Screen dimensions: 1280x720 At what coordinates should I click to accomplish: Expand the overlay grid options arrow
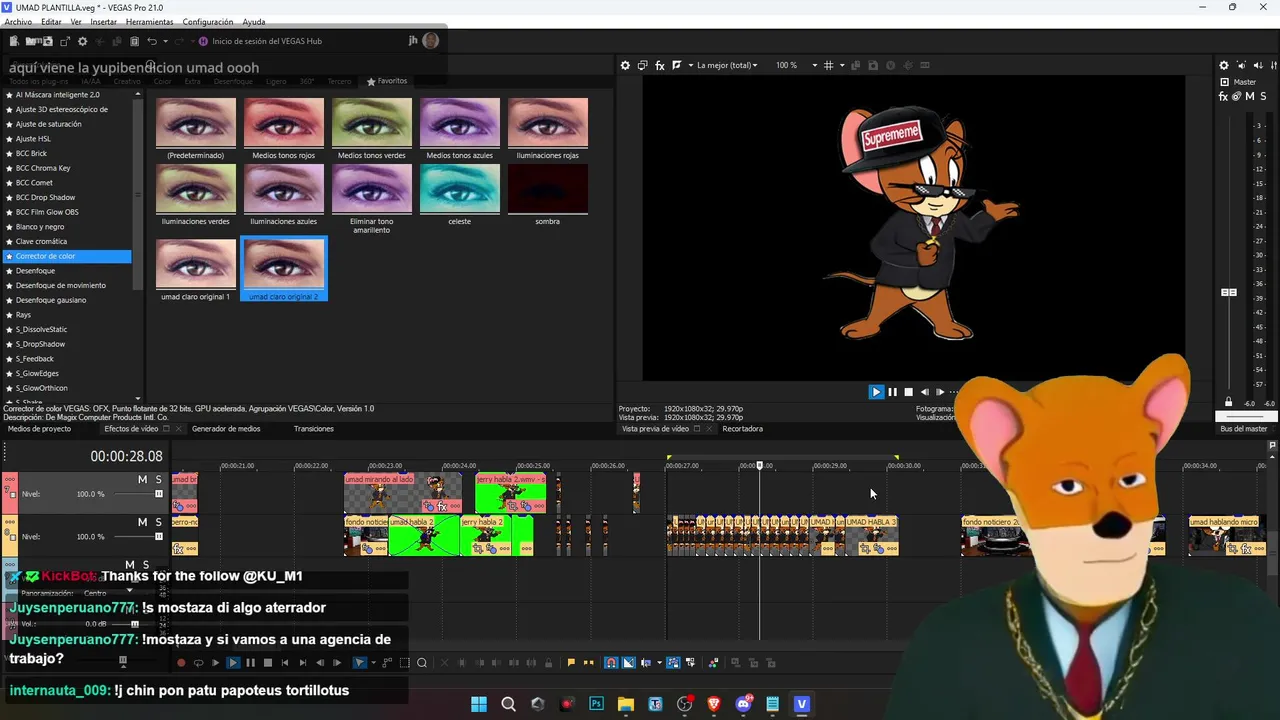click(841, 65)
